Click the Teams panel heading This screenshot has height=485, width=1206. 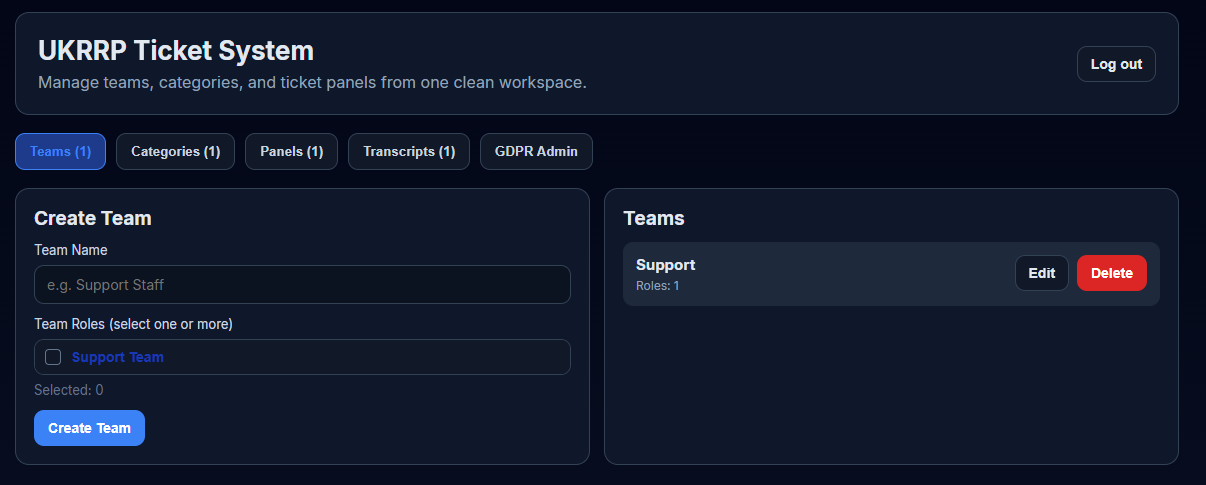[x=653, y=218]
